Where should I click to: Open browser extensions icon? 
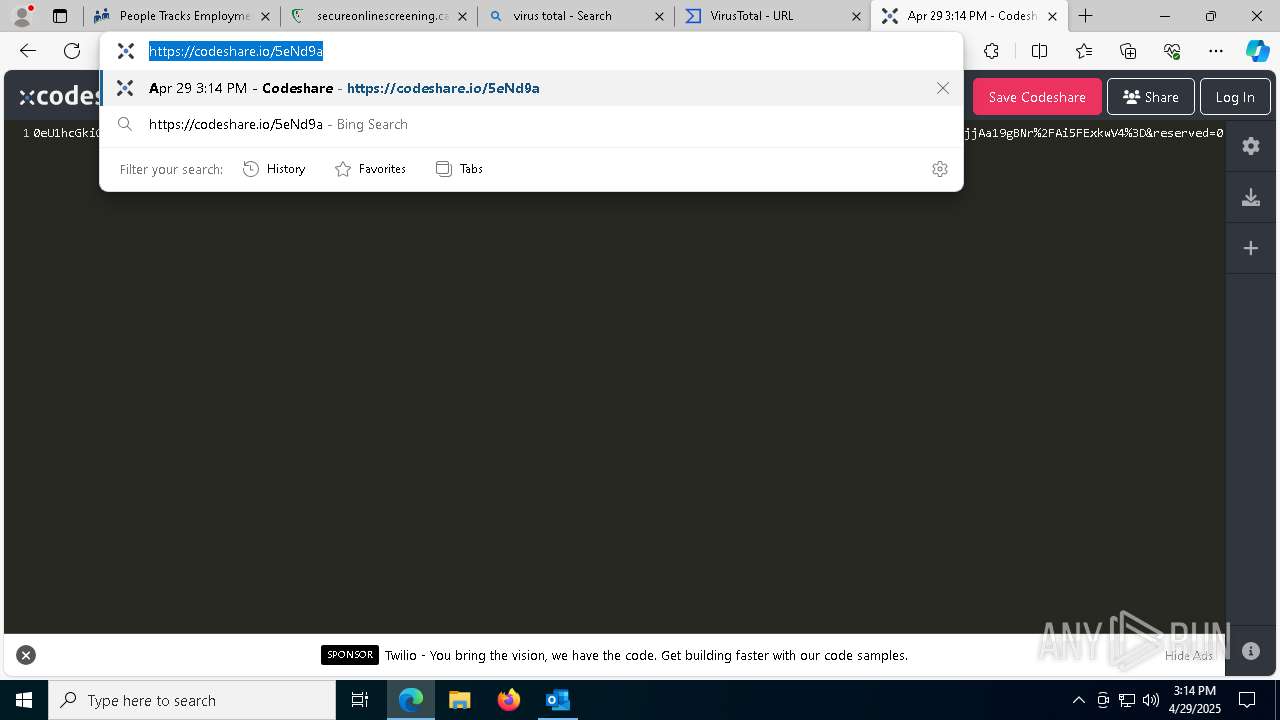(991, 51)
